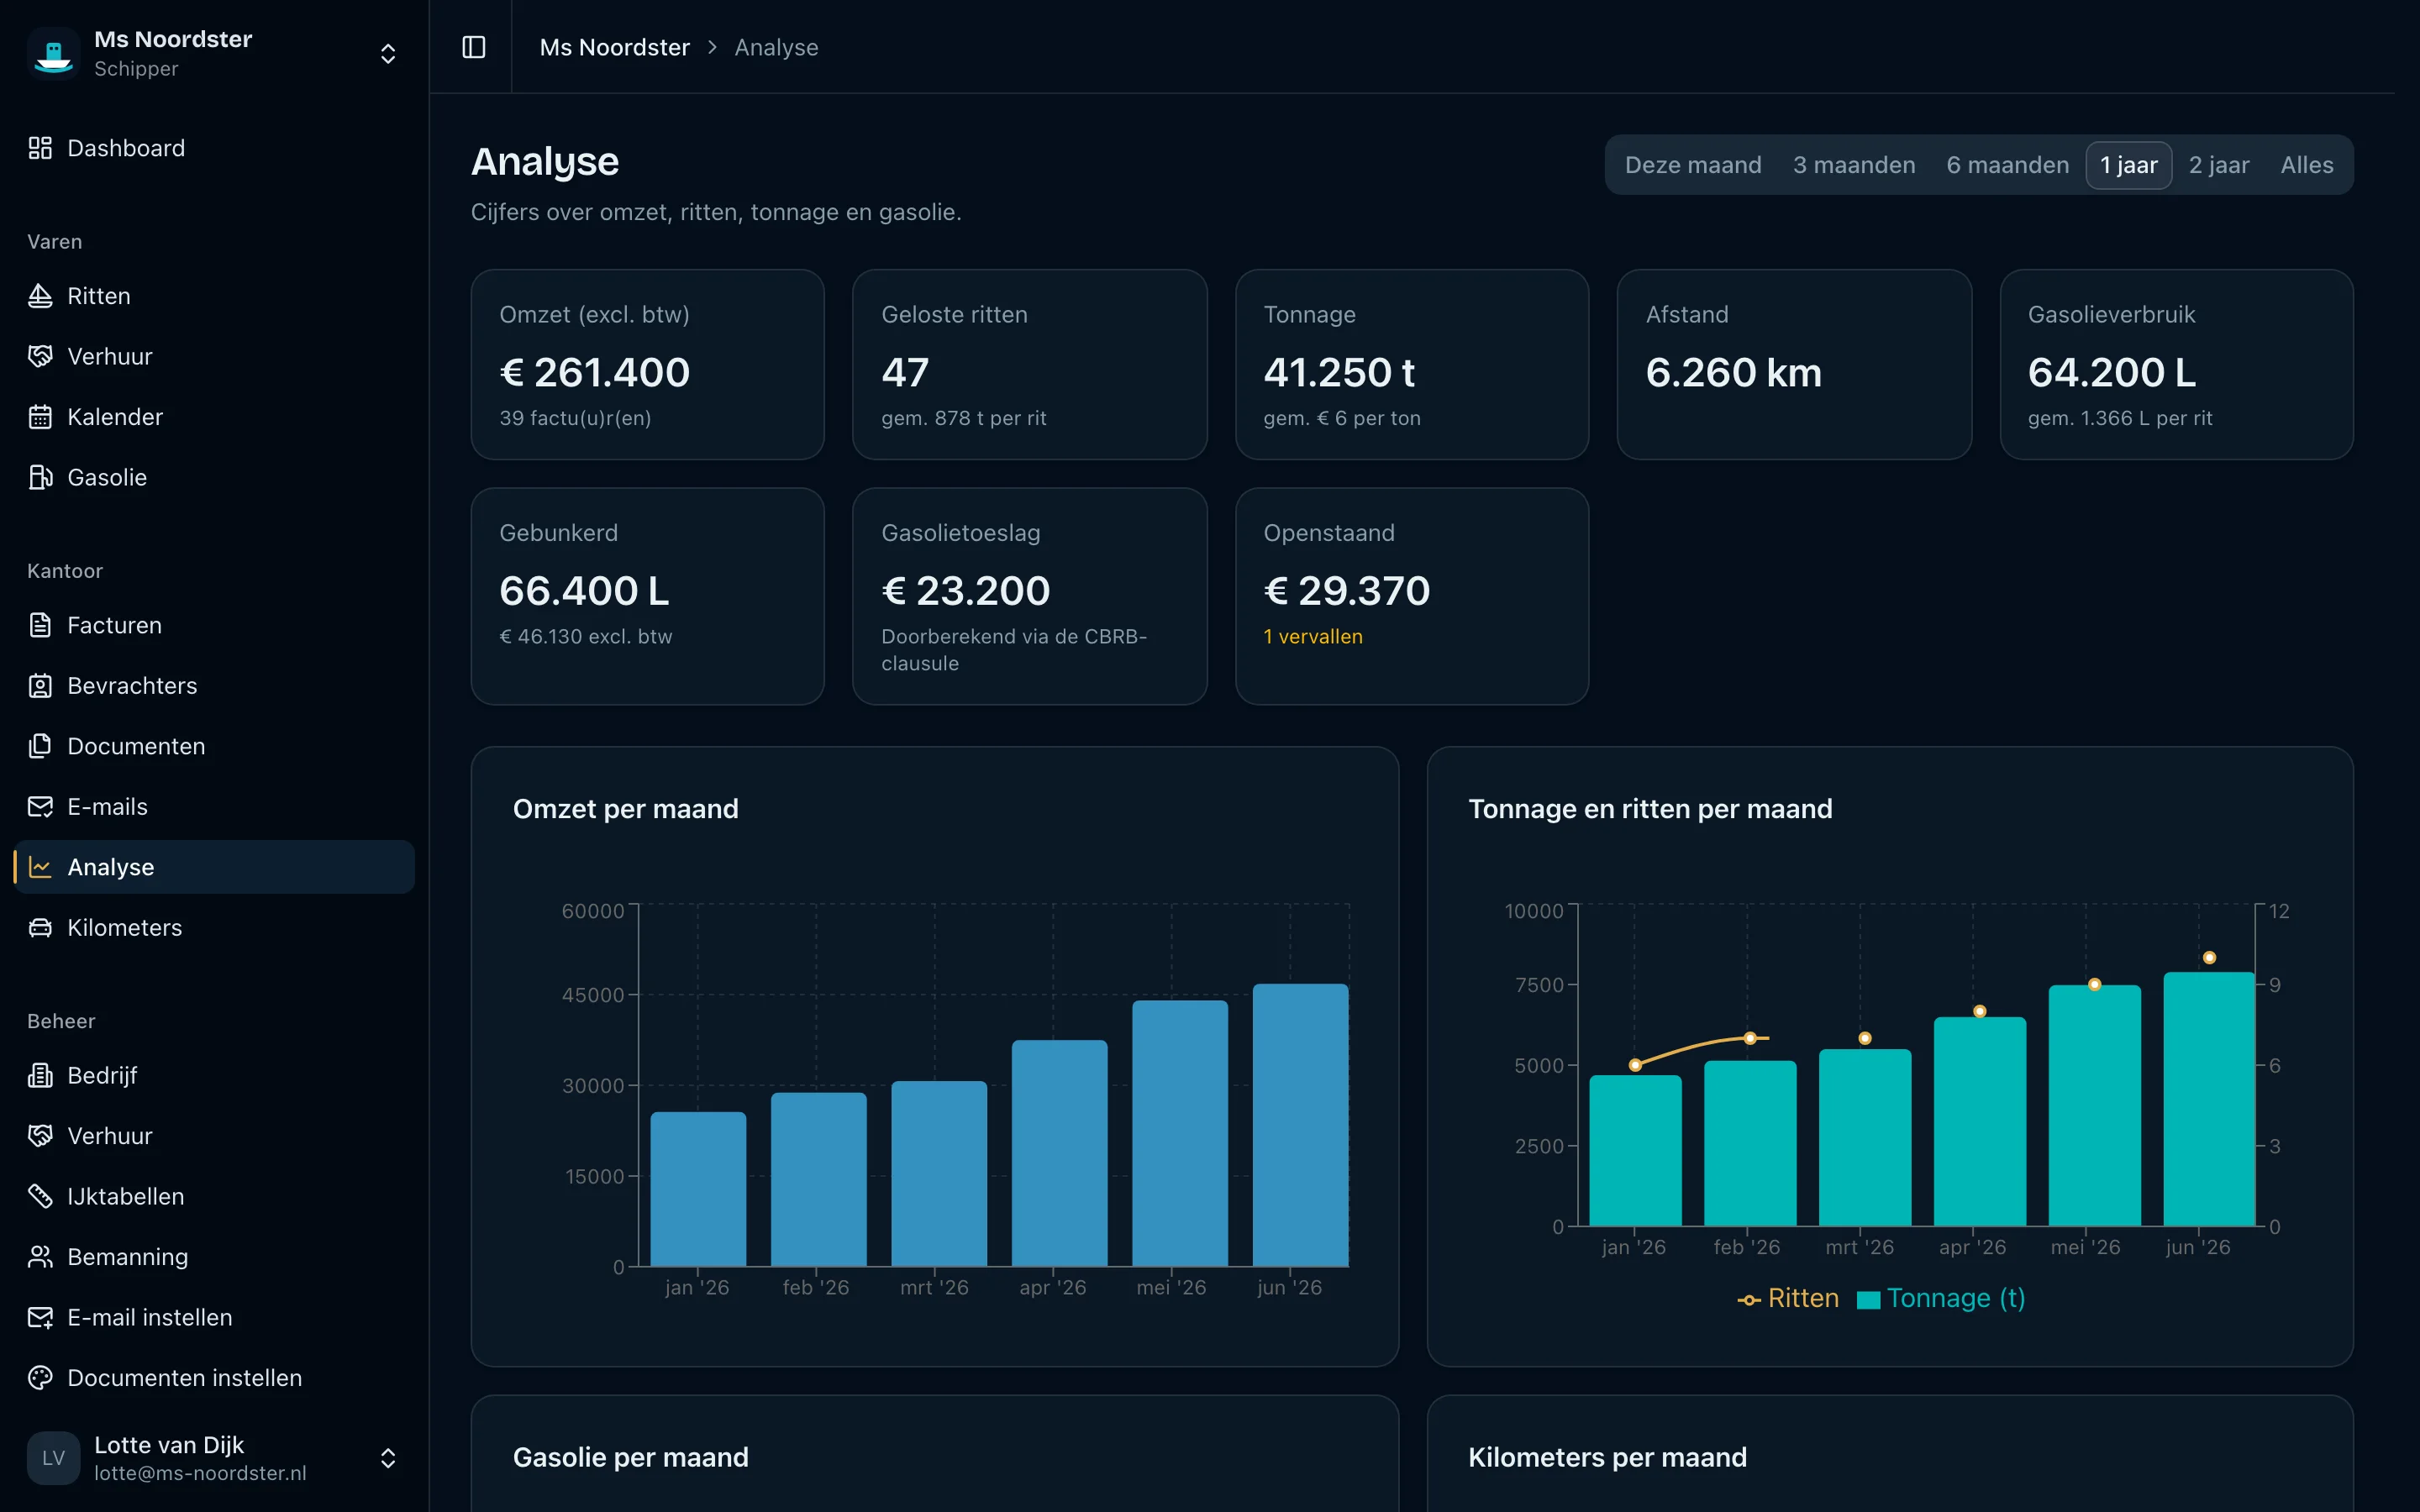Image resolution: width=2420 pixels, height=1512 pixels.
Task: Click the Afstand stat card
Action: coord(1794,364)
